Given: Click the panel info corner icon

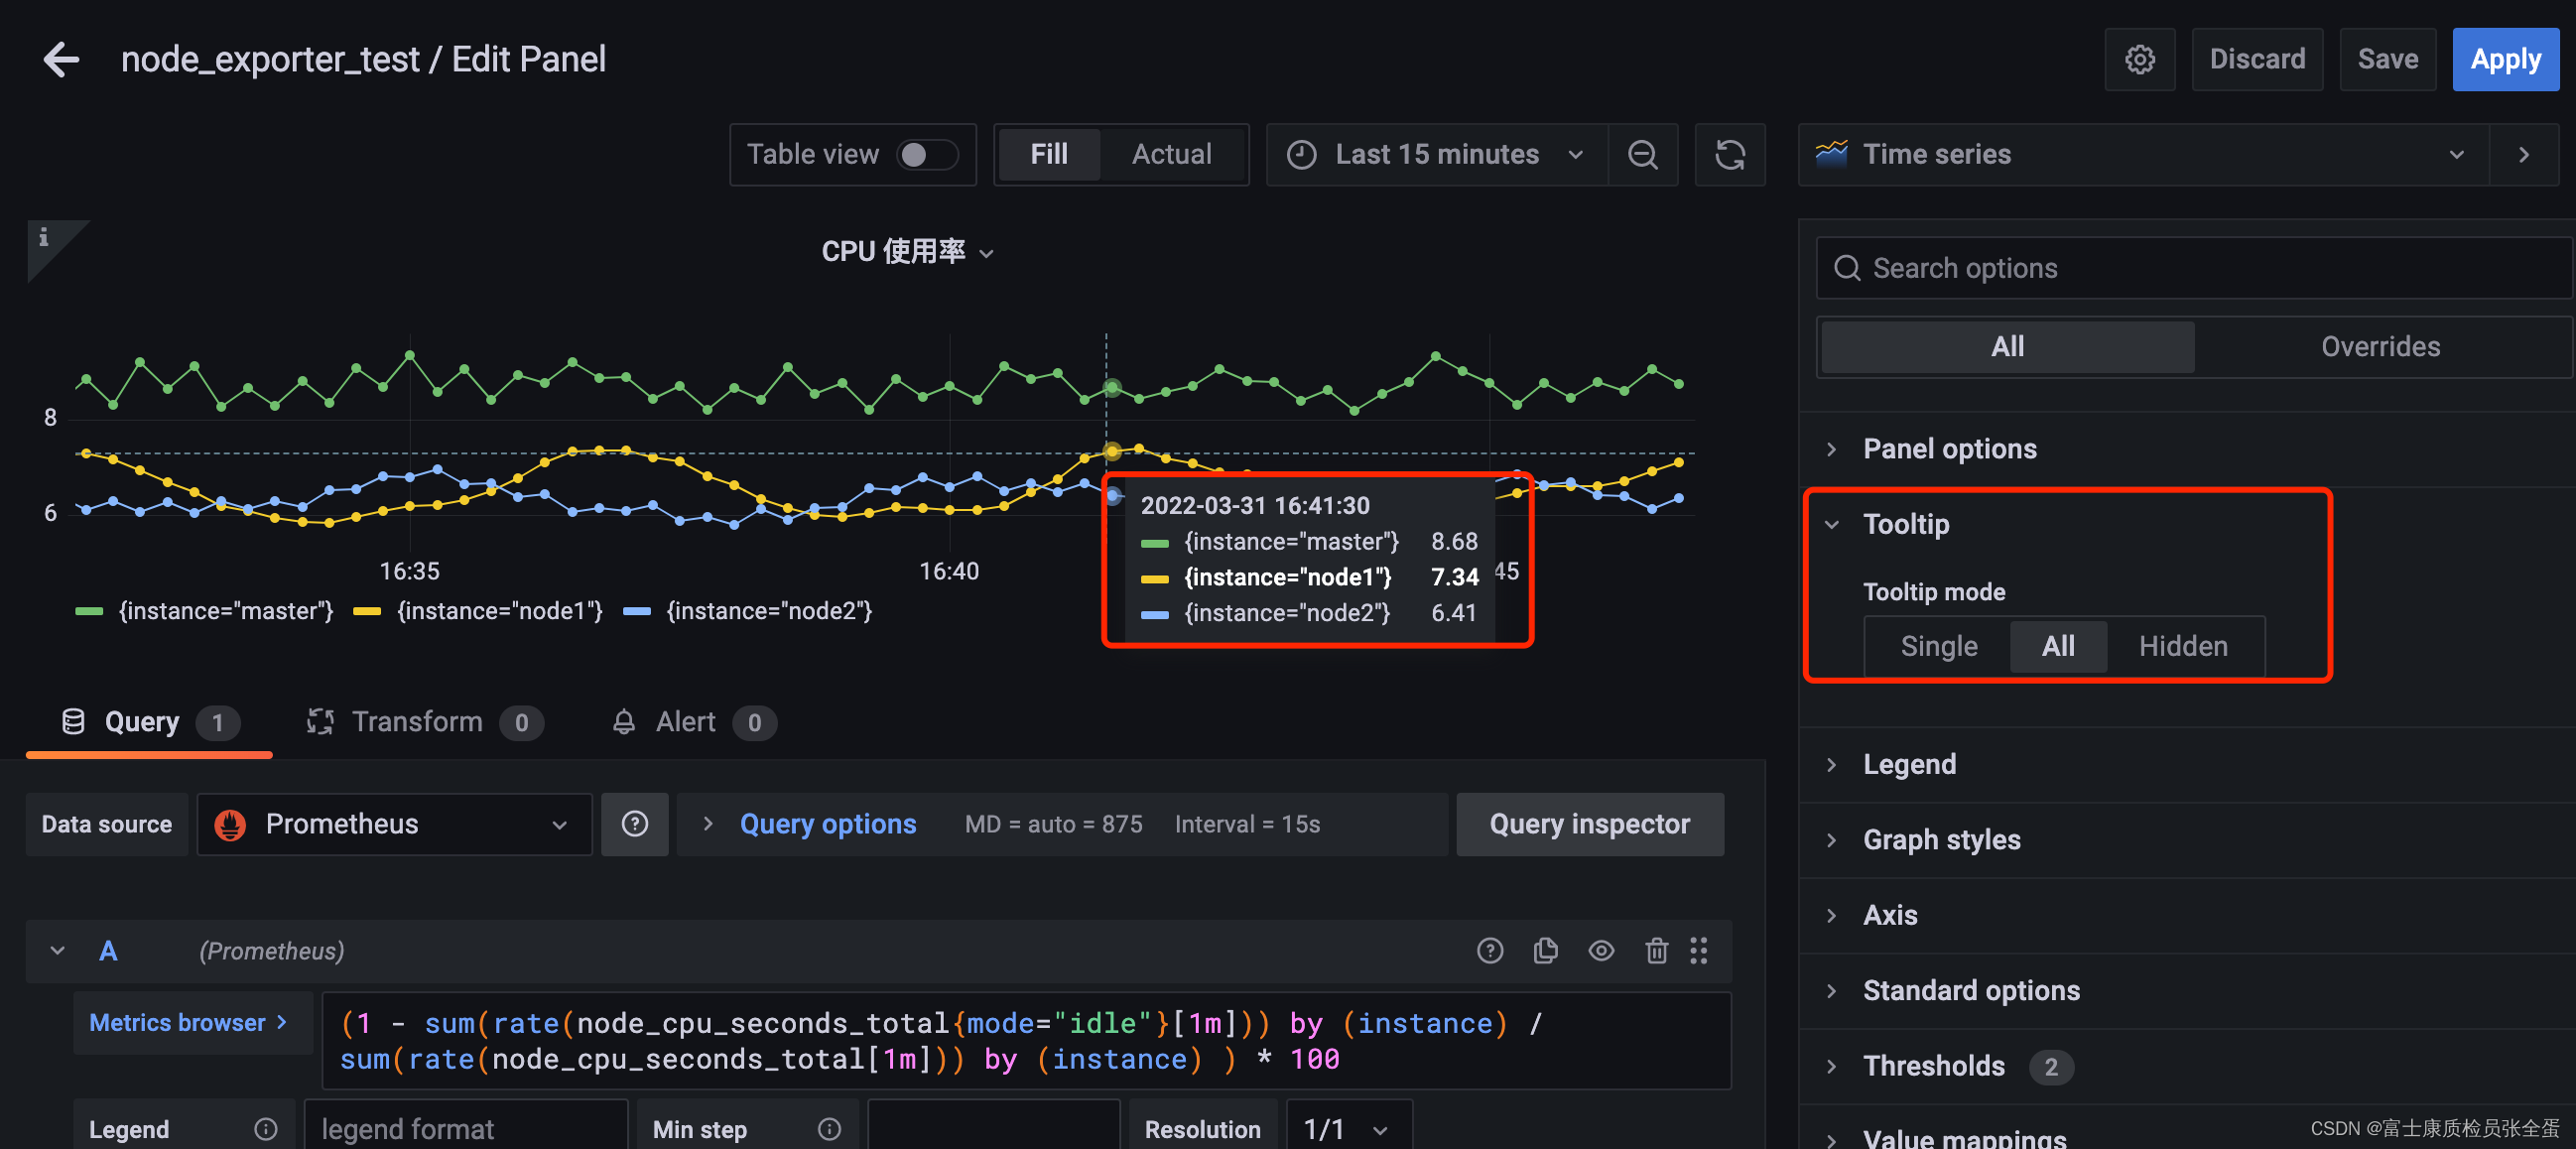Looking at the screenshot, I should 44,238.
